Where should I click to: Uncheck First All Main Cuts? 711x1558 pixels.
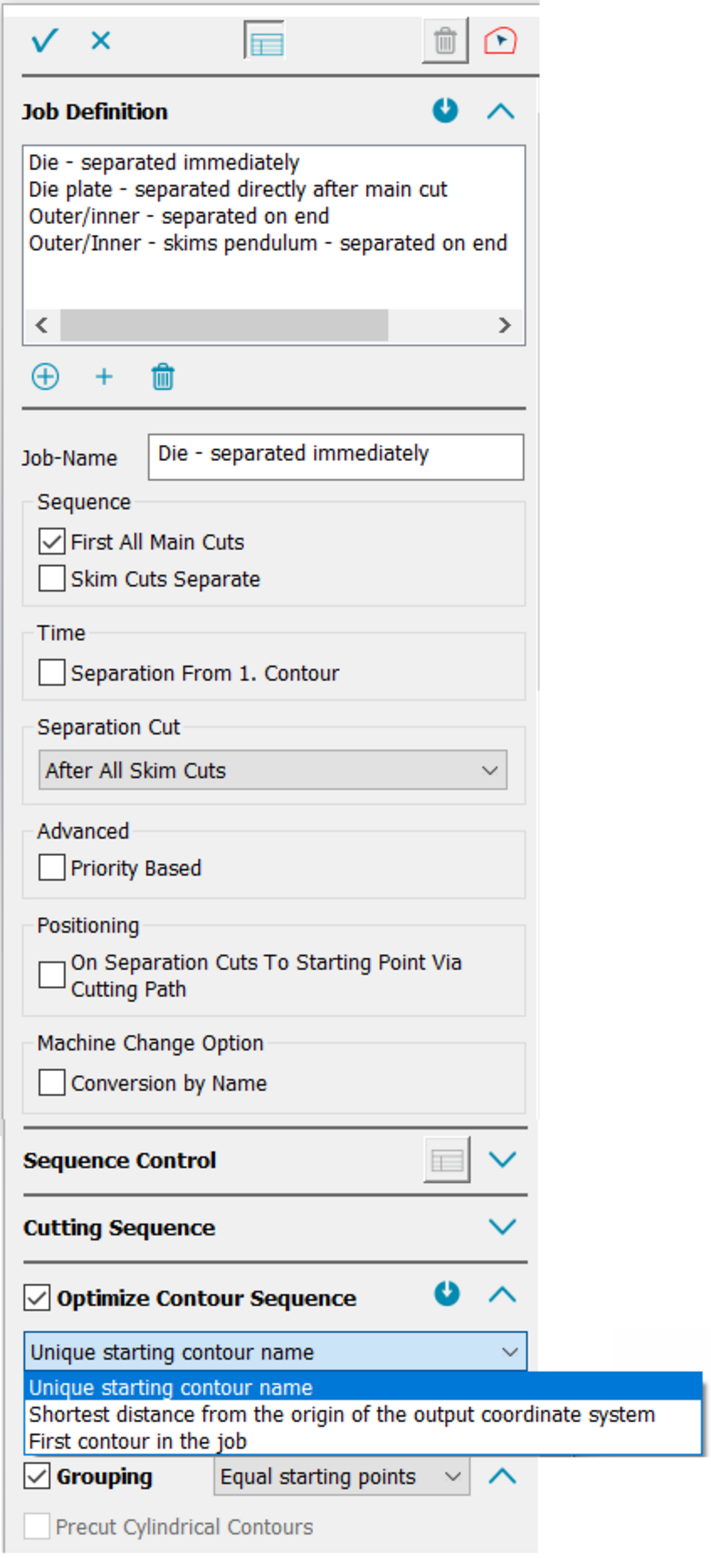pyautogui.click(x=52, y=542)
